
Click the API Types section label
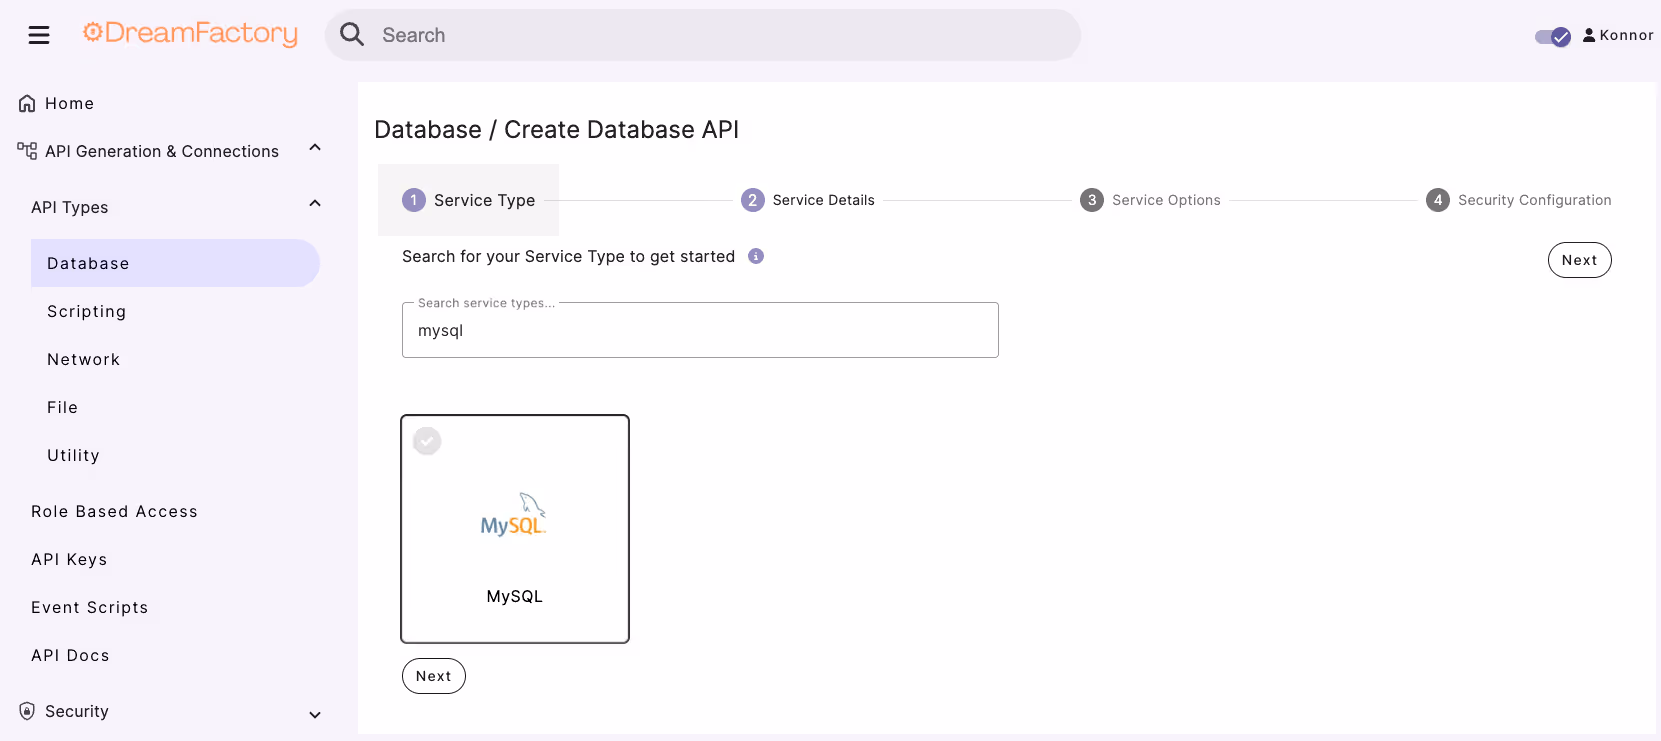tap(70, 207)
